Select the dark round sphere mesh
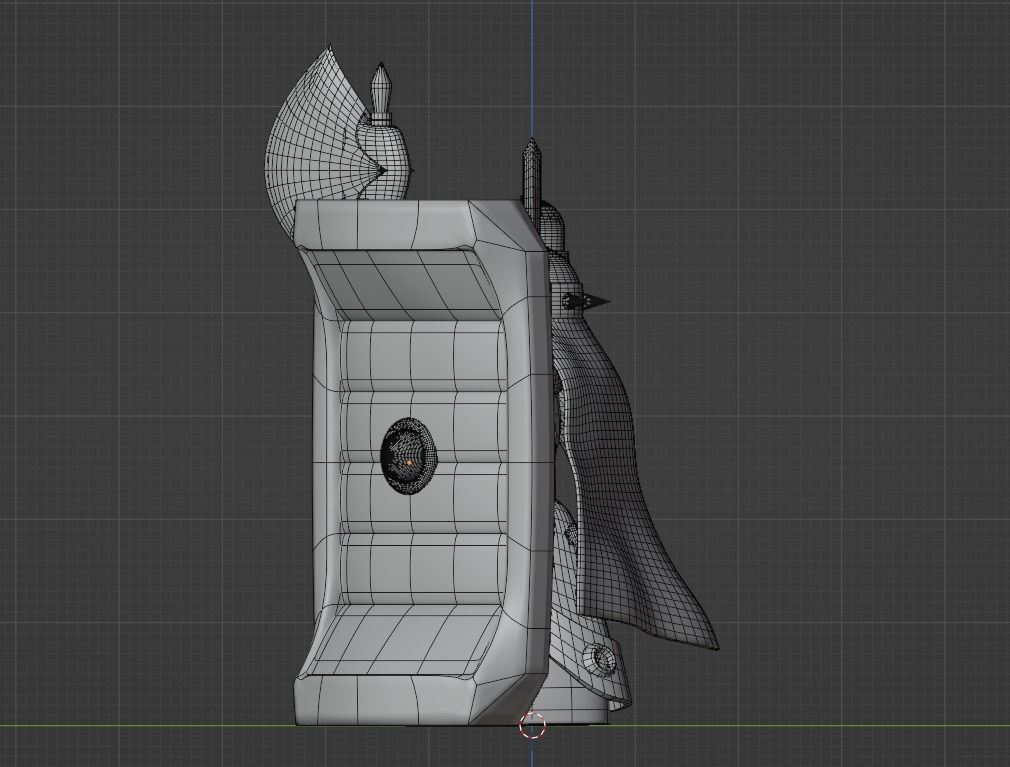 (x=409, y=457)
